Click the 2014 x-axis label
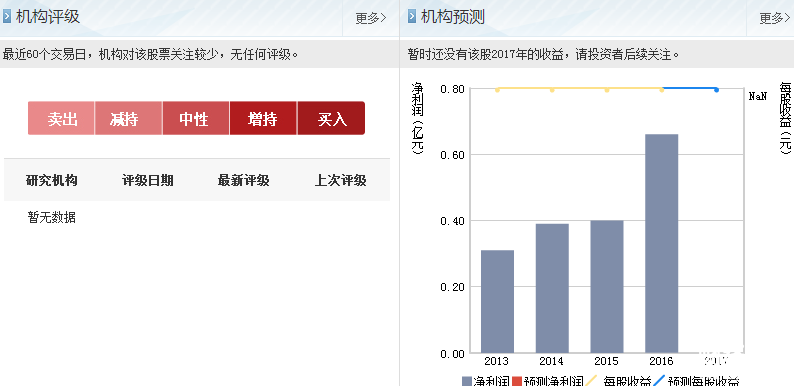This screenshot has width=794, height=386. [551, 361]
